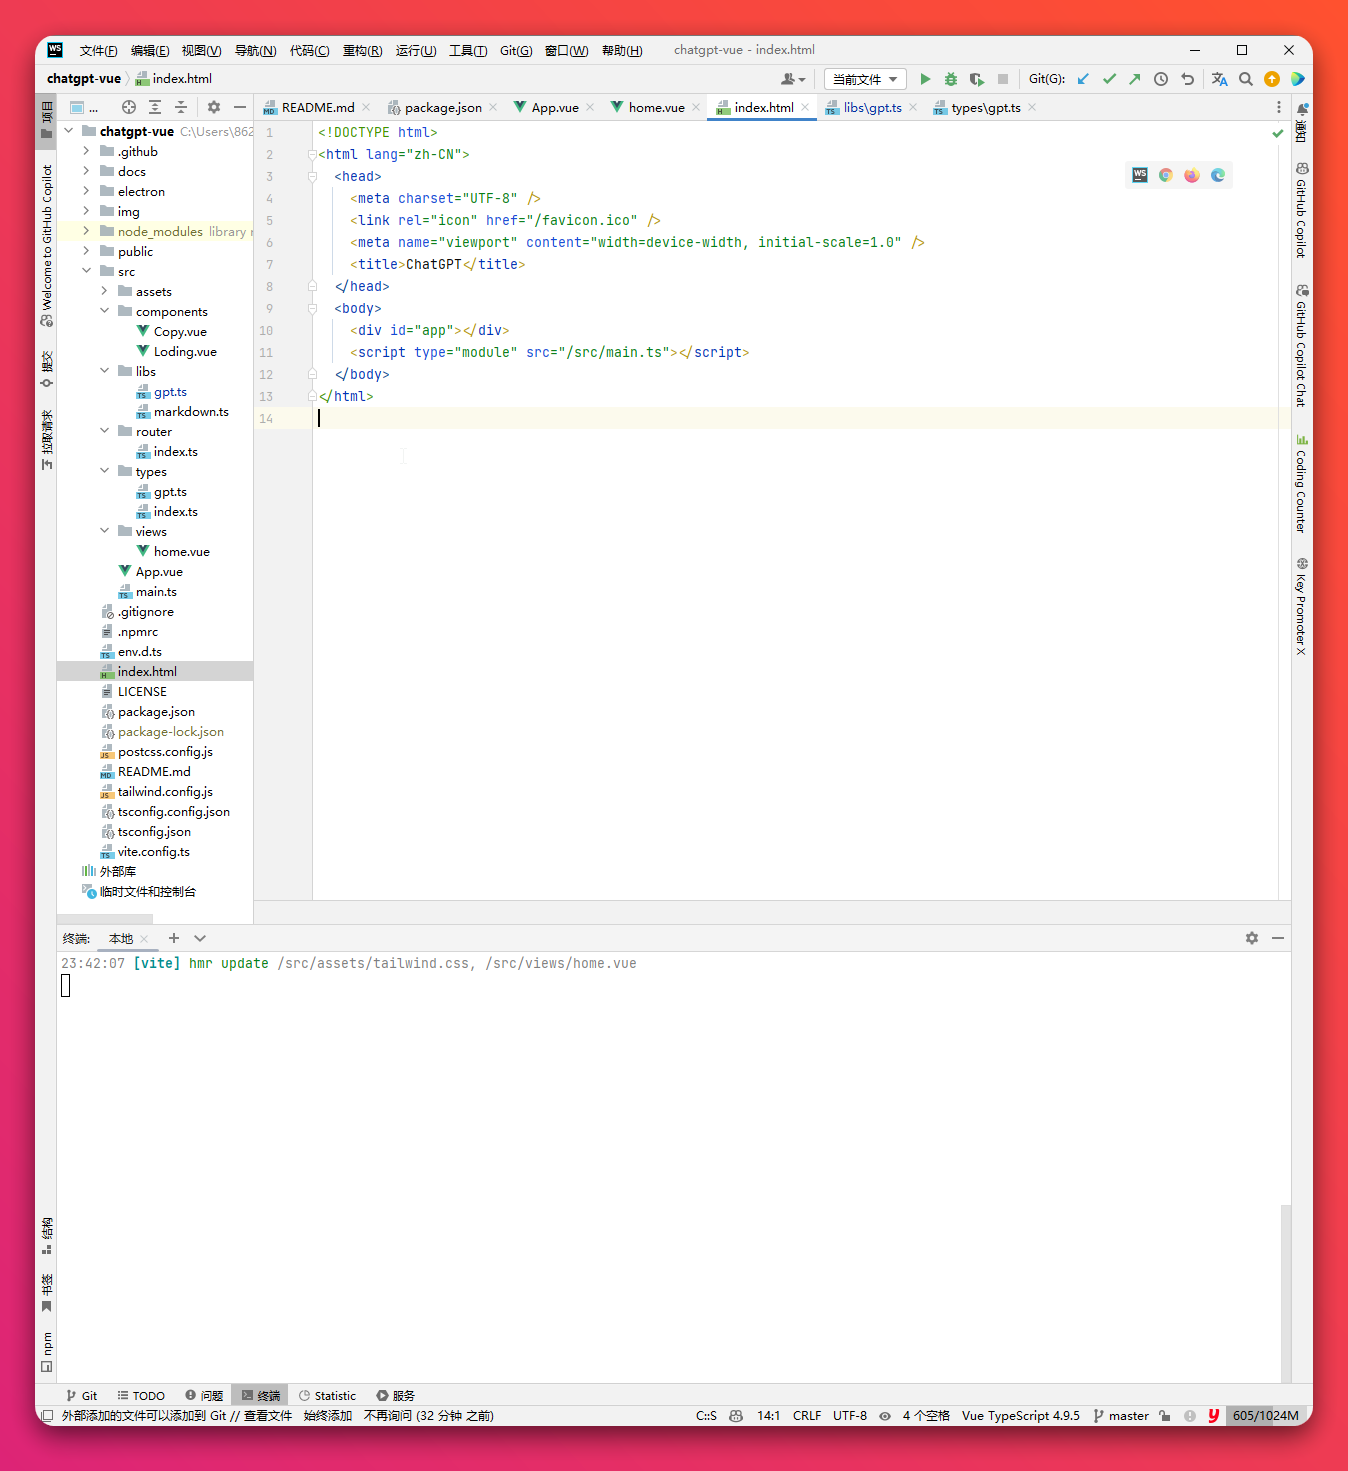Open search everywhere magnifier icon
This screenshot has height=1471, width=1348.
point(1246,79)
